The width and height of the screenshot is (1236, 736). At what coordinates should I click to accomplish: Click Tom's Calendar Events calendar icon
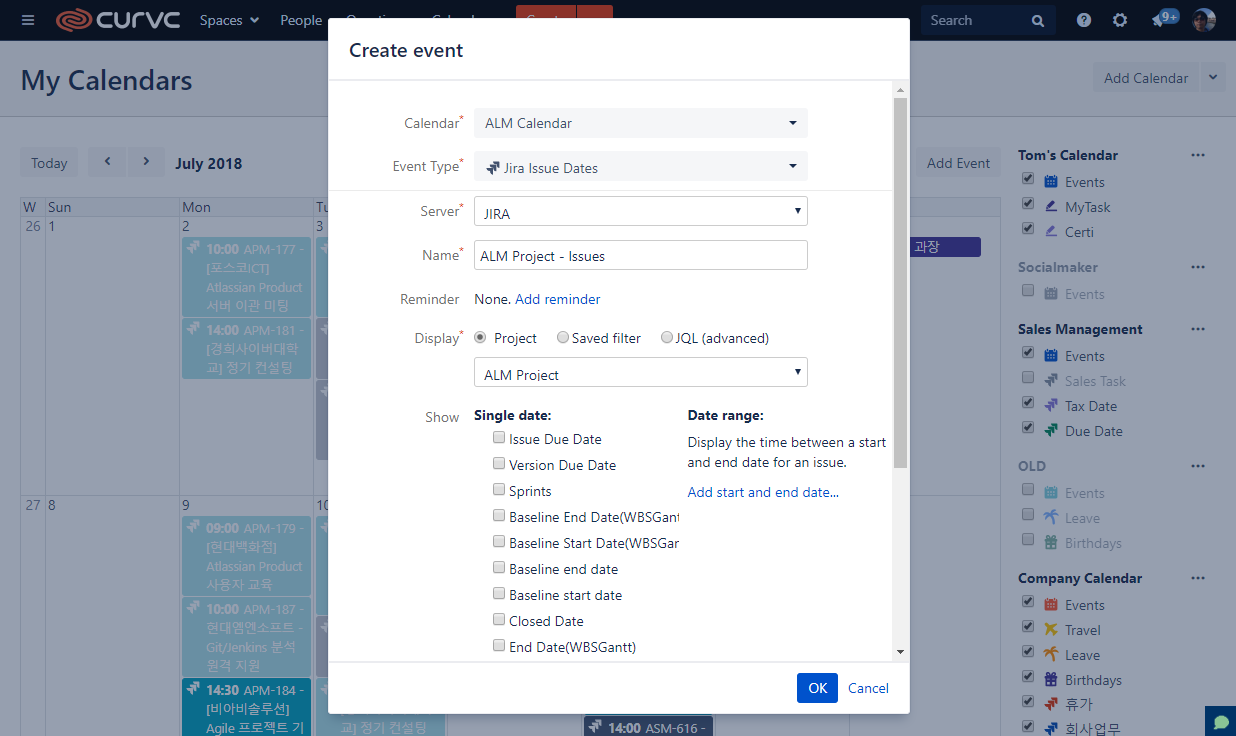click(1051, 181)
